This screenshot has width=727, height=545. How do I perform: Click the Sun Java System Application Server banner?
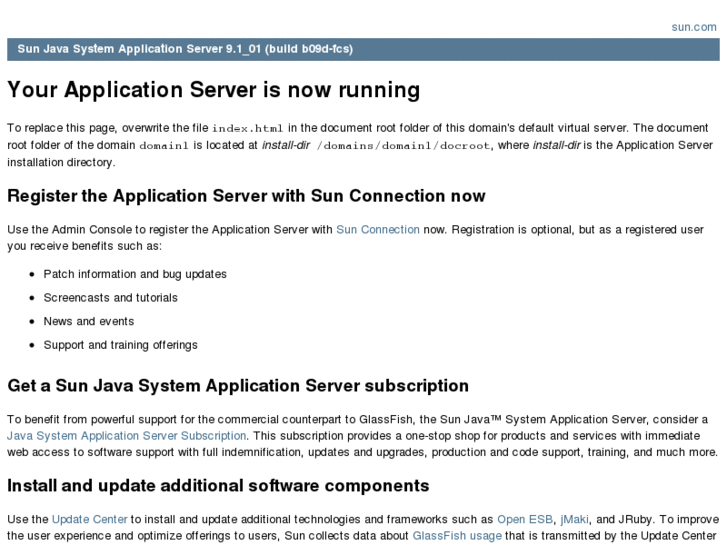(185, 49)
